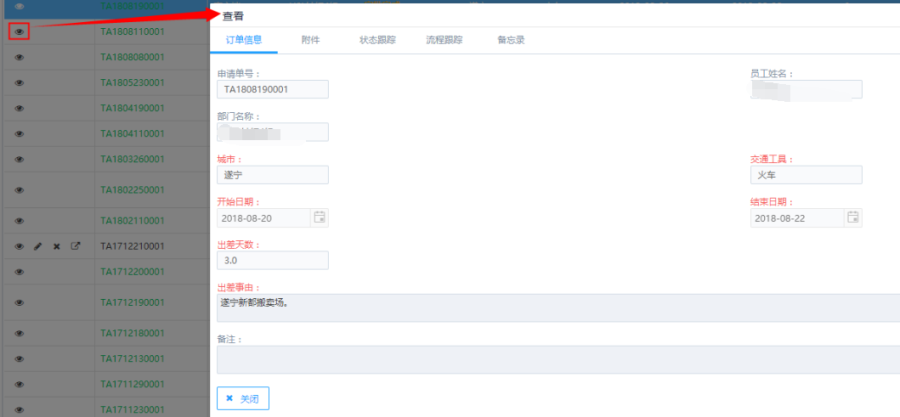The height and width of the screenshot is (417, 900).
Task: Click the 出差事由 text area
Action: [x=557, y=308]
